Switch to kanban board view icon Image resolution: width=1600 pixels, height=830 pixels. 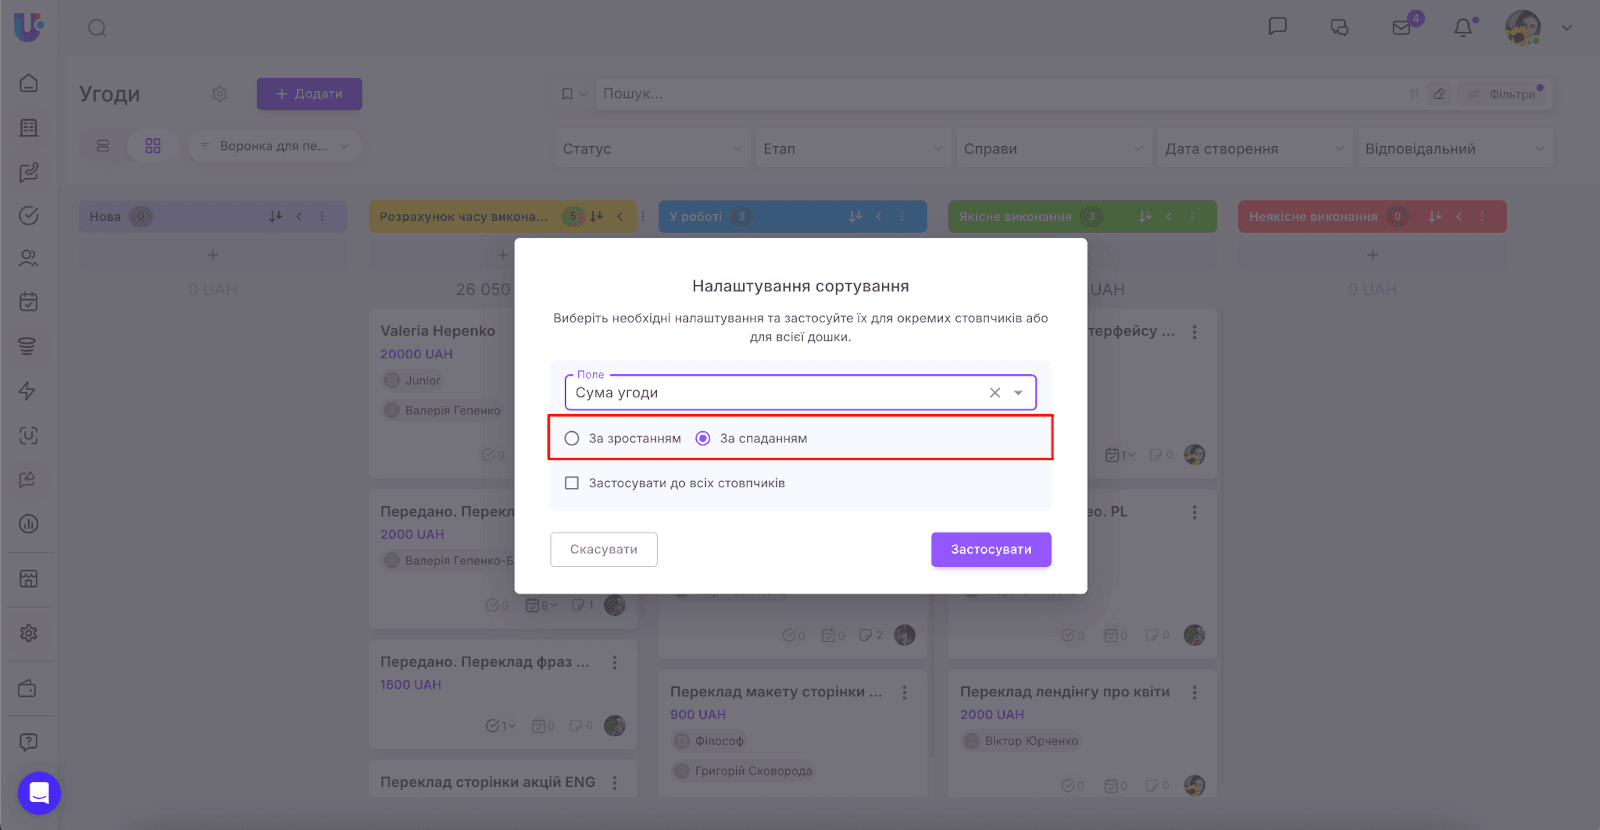click(153, 146)
